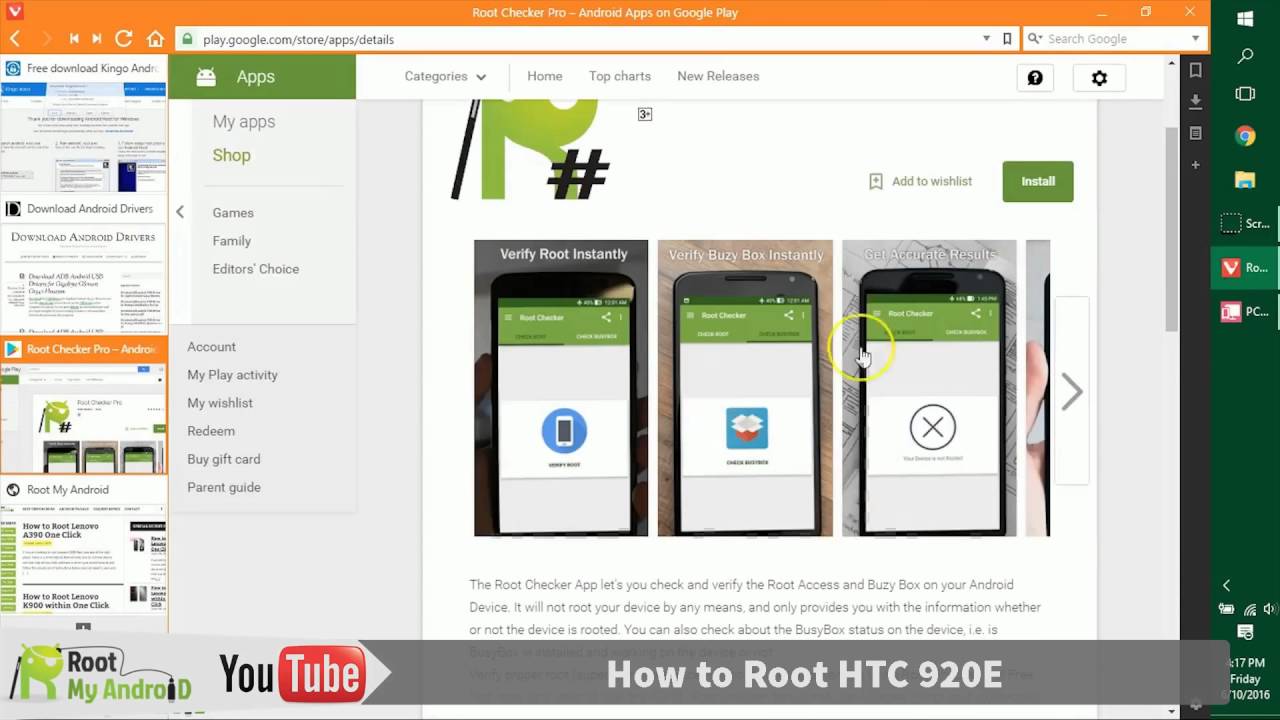Click the 3+ content rating badge
1280x720 pixels.
(x=645, y=114)
